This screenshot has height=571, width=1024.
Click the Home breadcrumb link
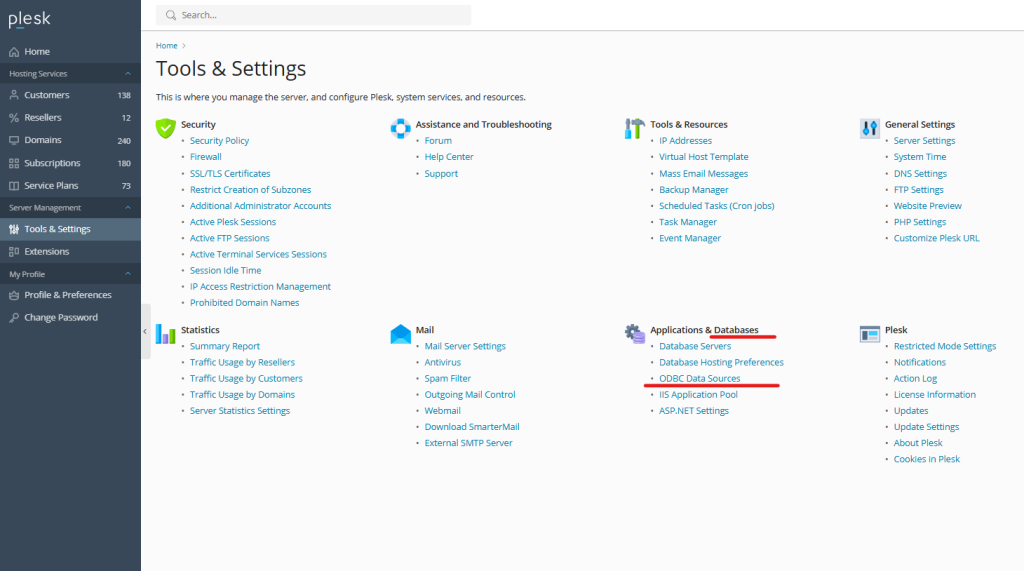tap(167, 46)
